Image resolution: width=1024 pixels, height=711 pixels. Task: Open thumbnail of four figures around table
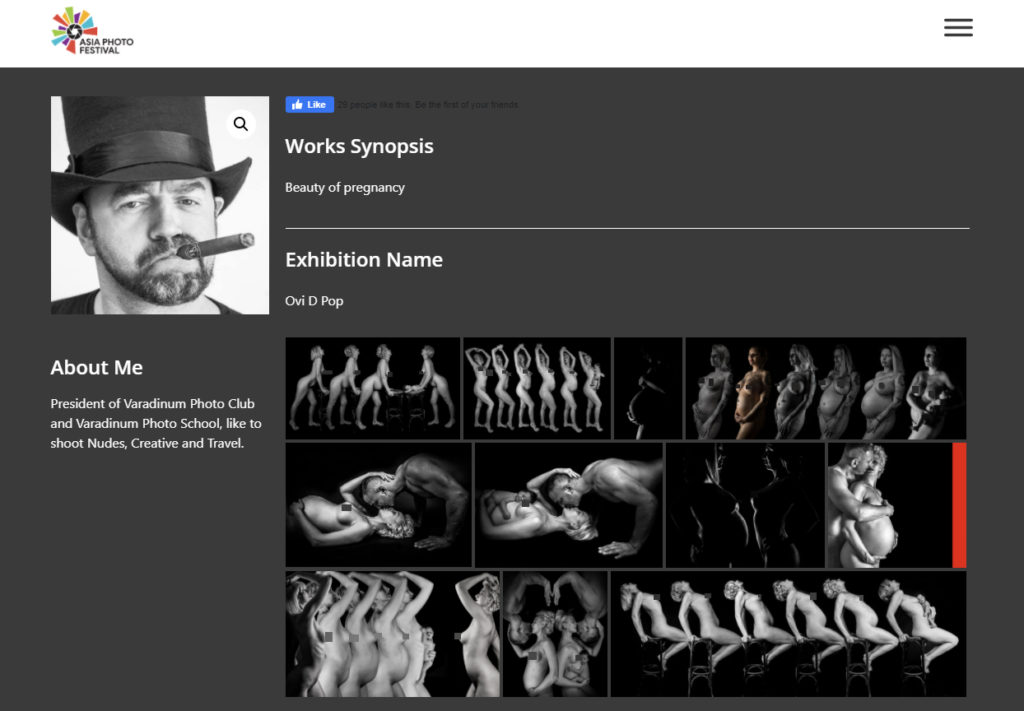click(372, 388)
